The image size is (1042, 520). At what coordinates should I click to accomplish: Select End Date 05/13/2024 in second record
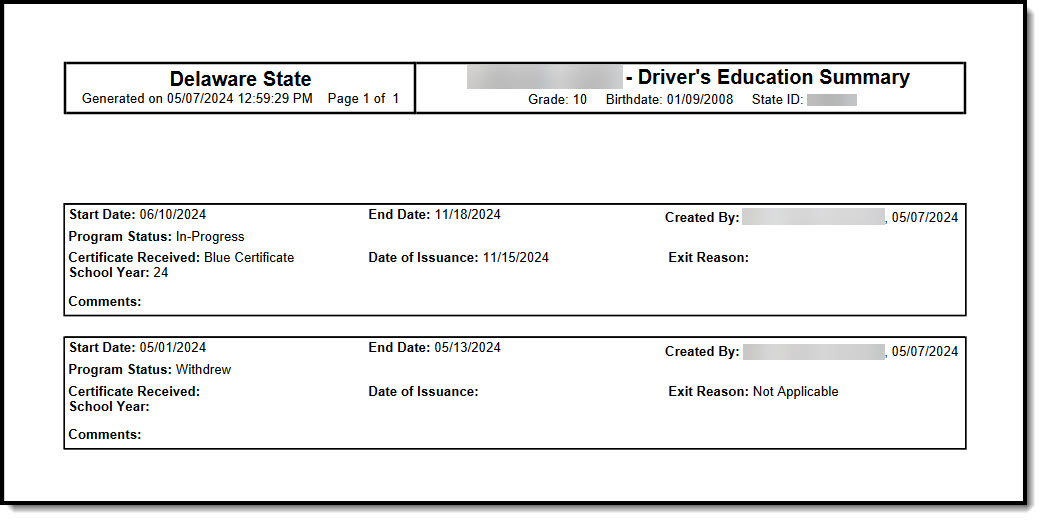[x=435, y=348]
